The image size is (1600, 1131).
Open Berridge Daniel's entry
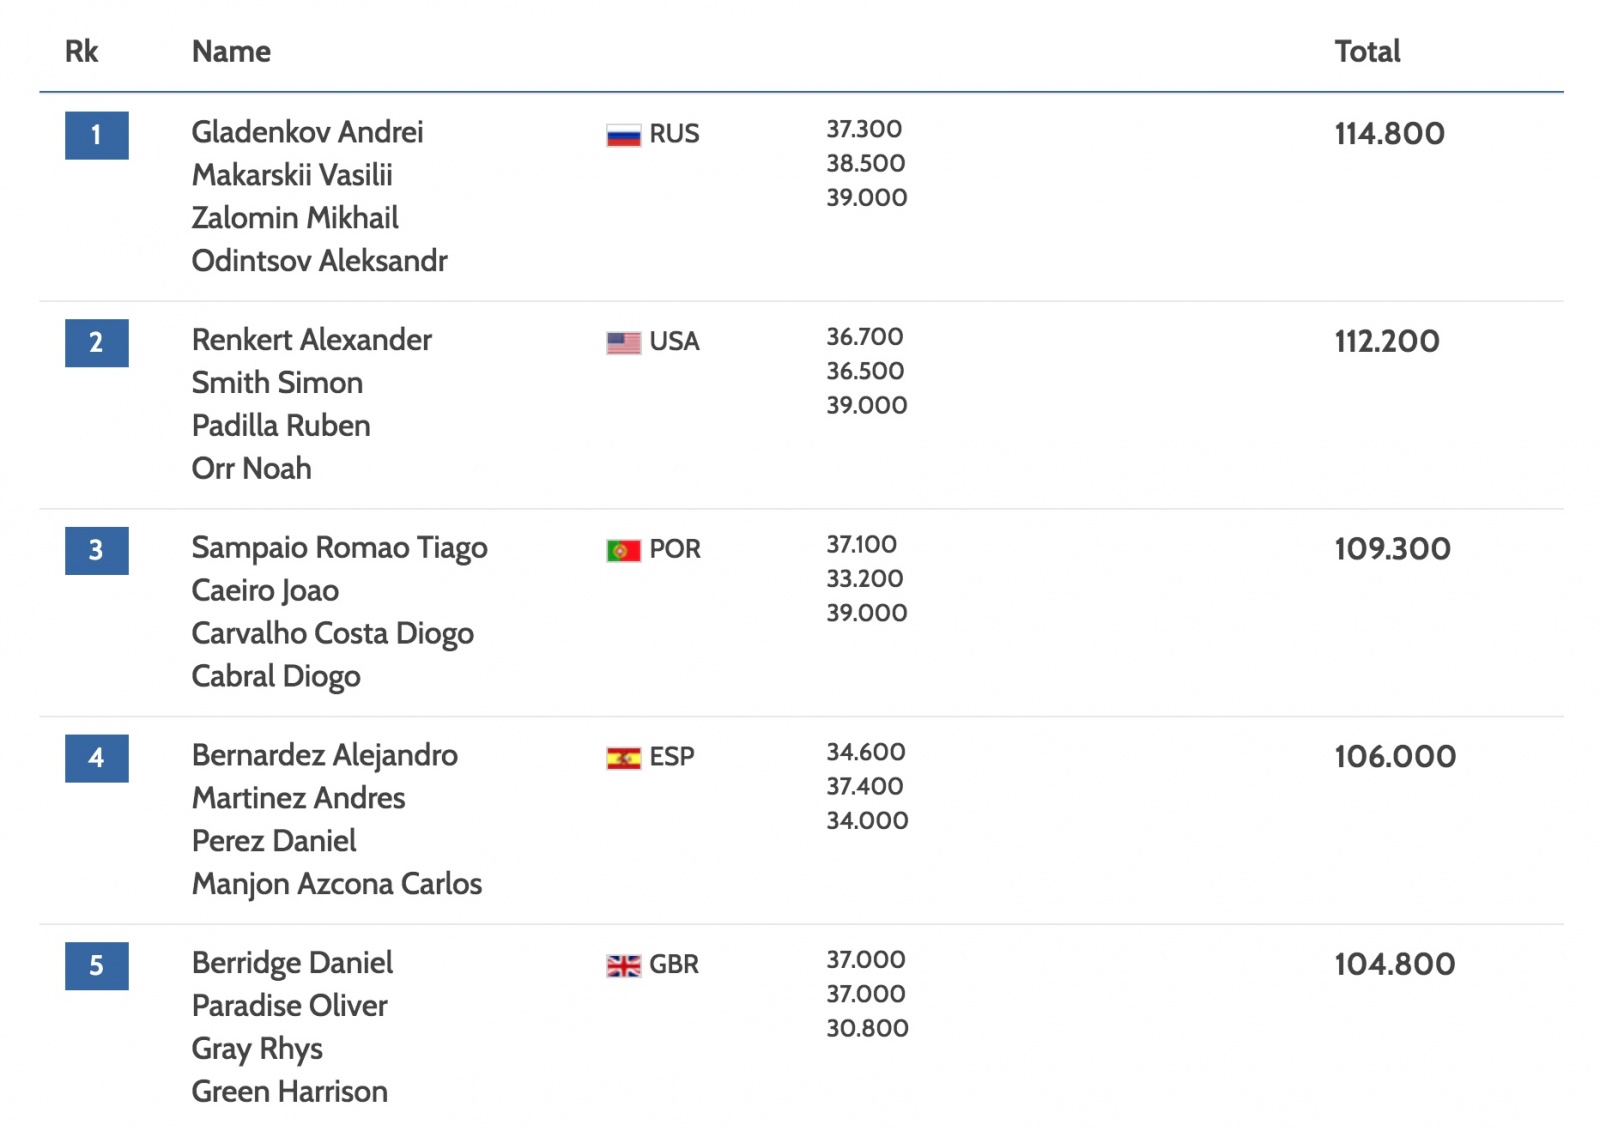point(292,963)
